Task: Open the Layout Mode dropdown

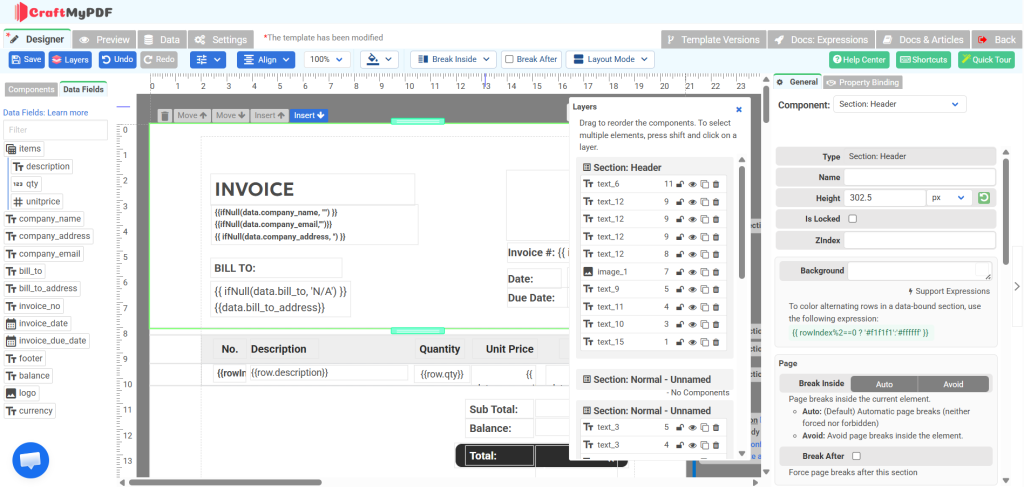Action: [x=610, y=59]
